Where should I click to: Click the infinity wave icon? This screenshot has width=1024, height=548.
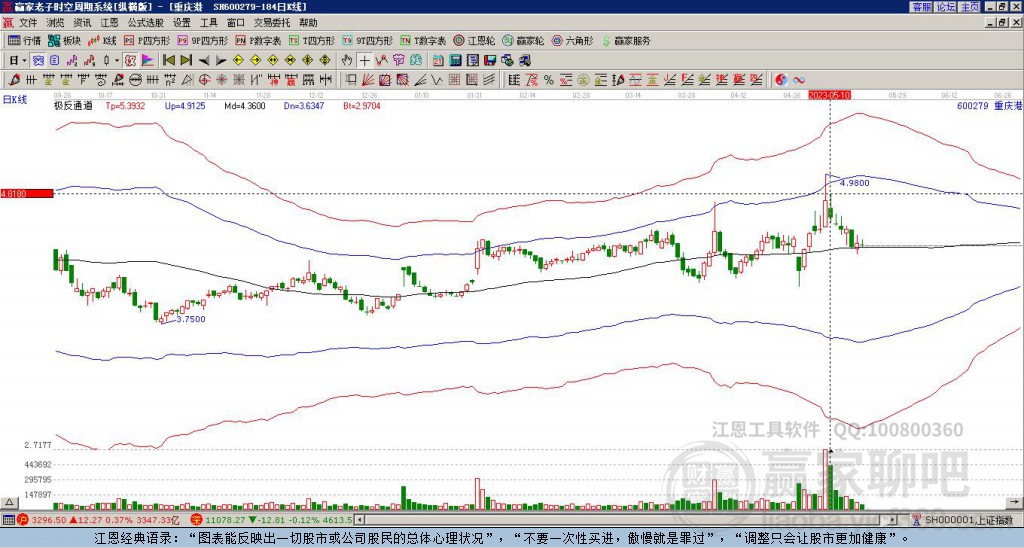pyautogui.click(x=799, y=80)
